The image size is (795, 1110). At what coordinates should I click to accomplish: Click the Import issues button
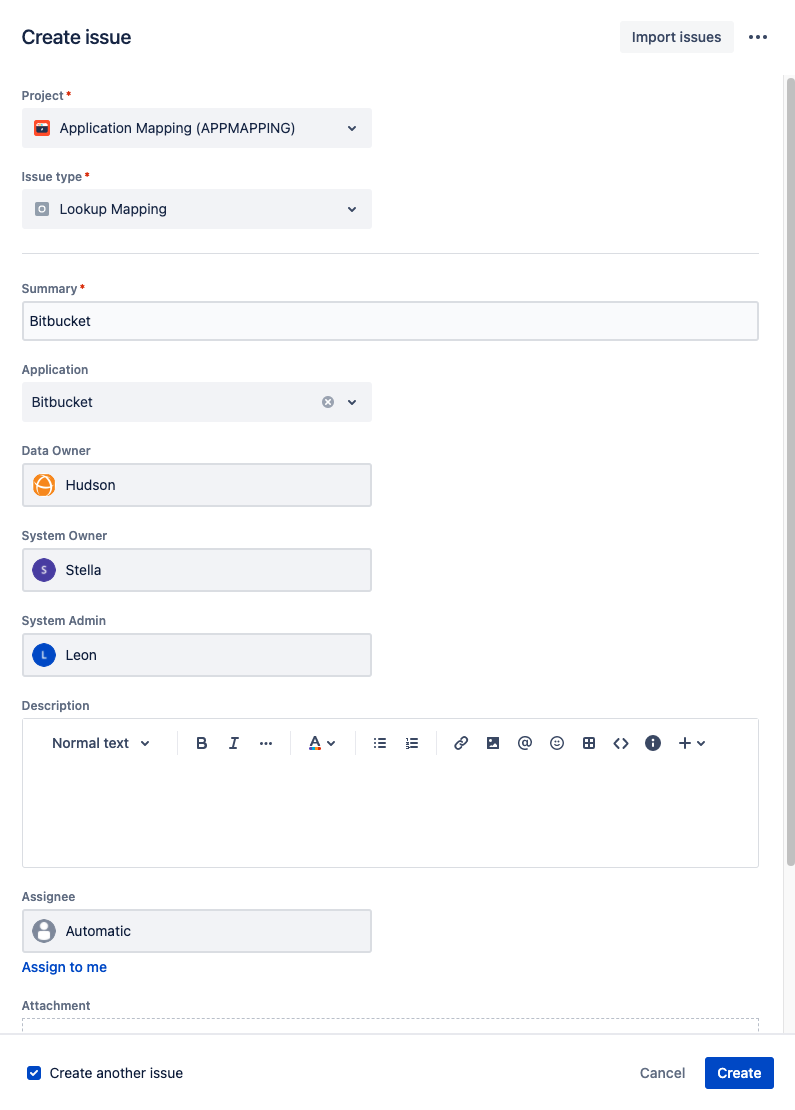676,37
